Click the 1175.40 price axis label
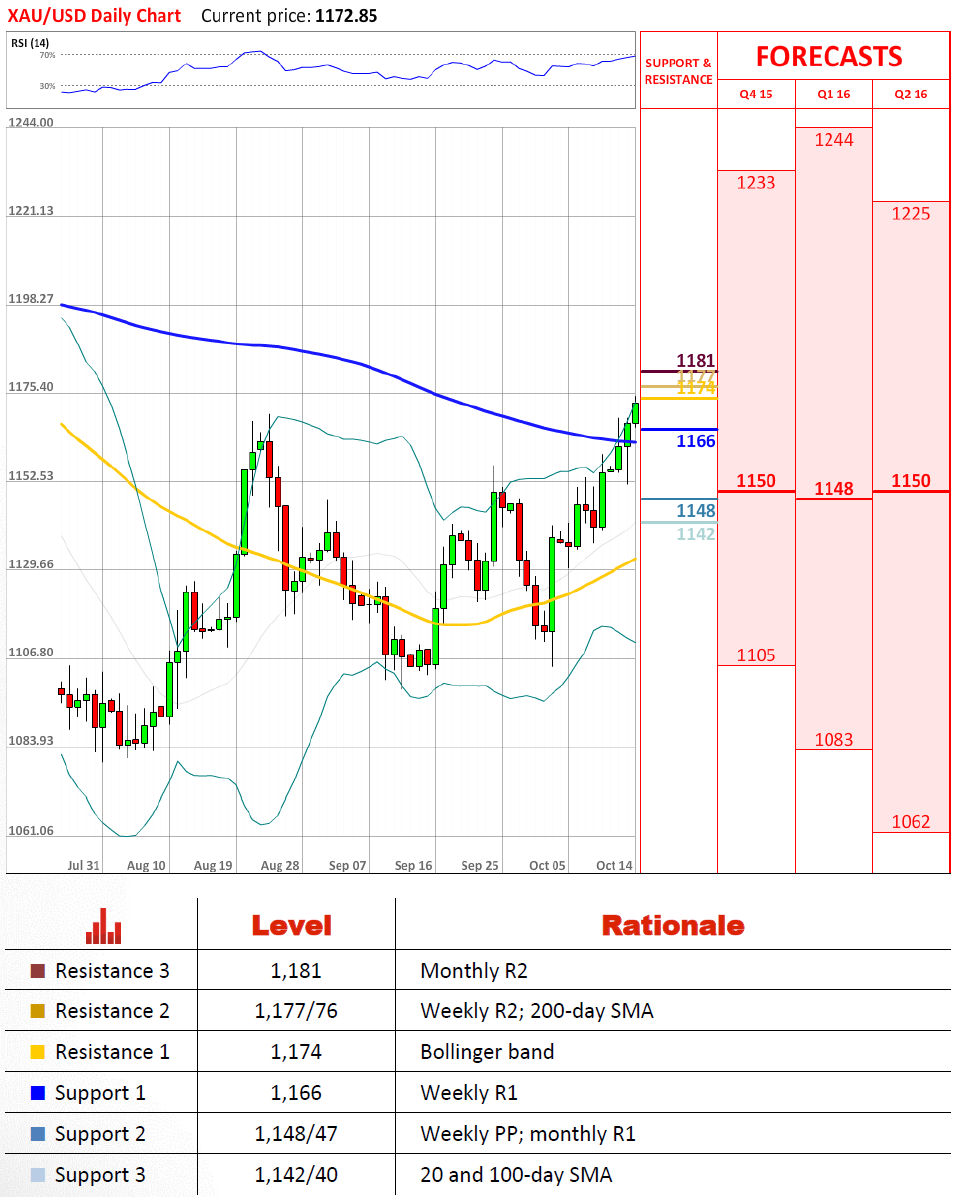The image size is (960, 1197). point(31,387)
